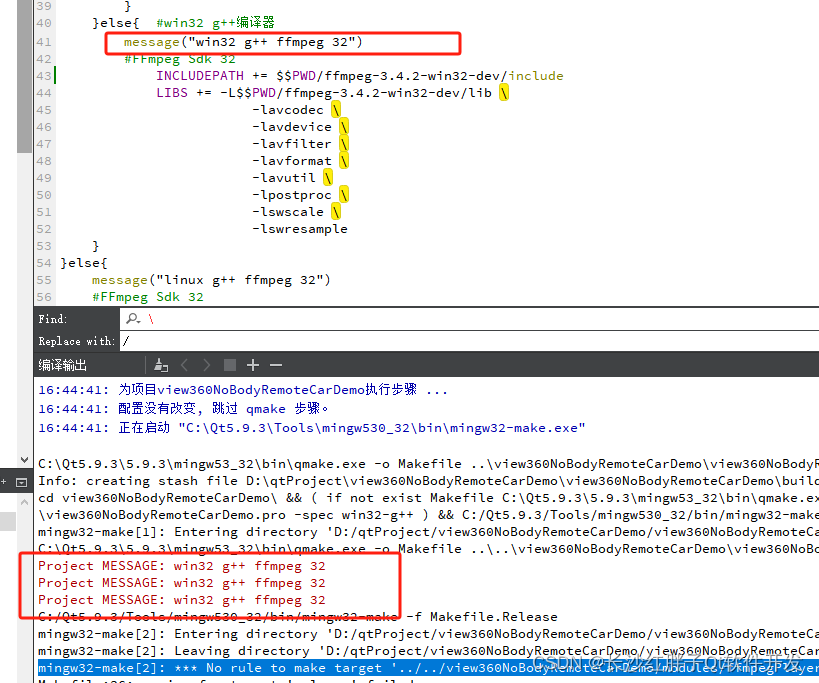Click the sidebar panel toggle box icon
The width and height of the screenshot is (819, 683).
pos(21,482)
